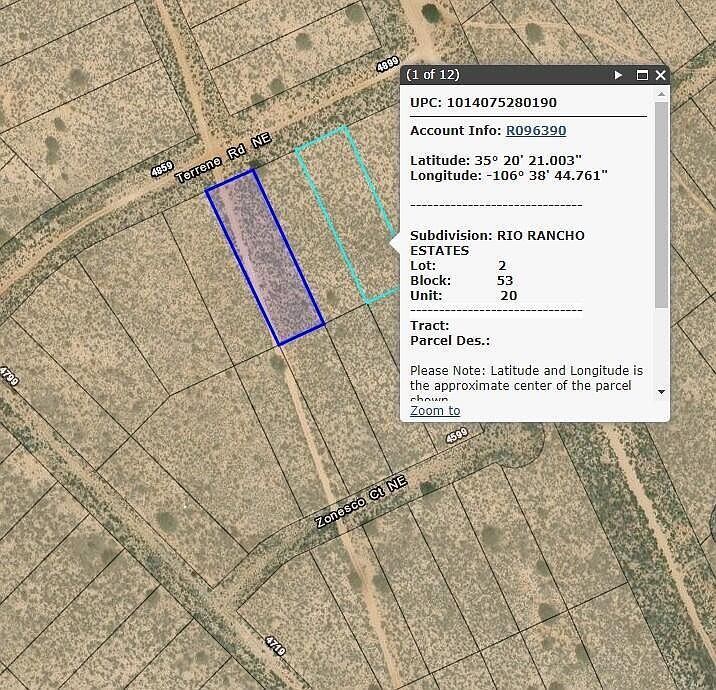
Task: Select the blue highlighted parcel
Action: tap(265, 258)
